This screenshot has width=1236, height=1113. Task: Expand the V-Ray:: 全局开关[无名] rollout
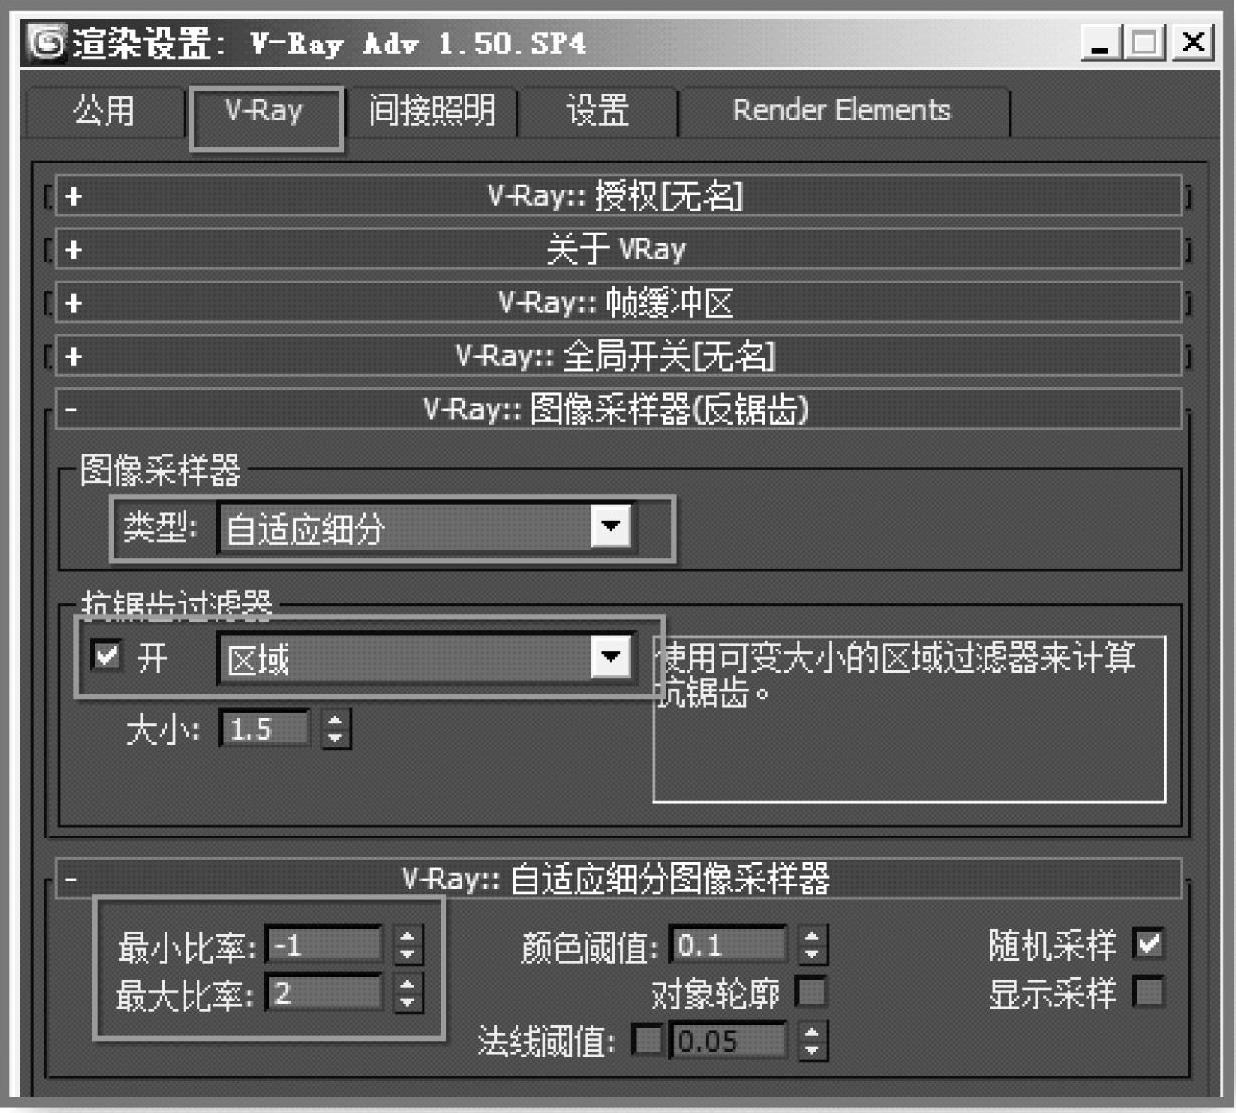618,356
